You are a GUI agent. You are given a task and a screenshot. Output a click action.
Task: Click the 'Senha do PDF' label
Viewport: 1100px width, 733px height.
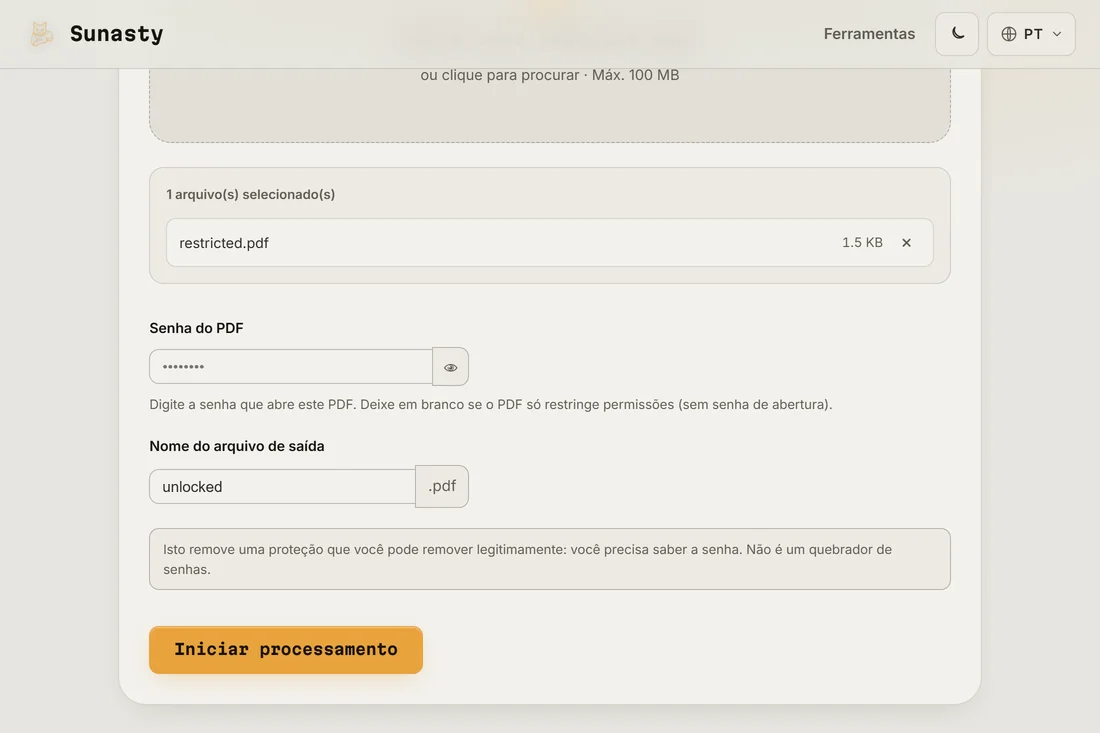[196, 328]
